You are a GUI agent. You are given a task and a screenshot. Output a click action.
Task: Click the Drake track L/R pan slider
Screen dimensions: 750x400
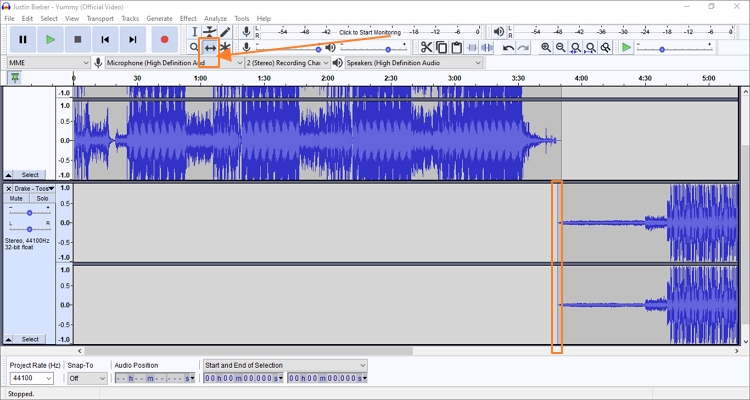(x=30, y=229)
